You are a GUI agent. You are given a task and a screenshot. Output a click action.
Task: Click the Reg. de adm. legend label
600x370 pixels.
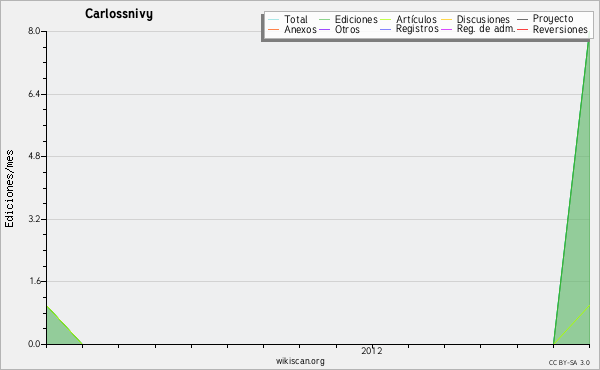coord(486,29)
